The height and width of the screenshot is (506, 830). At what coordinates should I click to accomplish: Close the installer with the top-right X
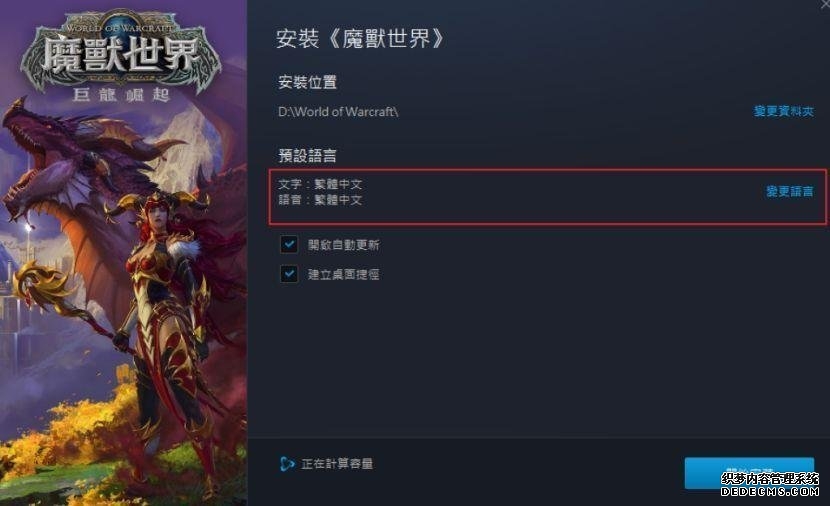pos(825,3)
